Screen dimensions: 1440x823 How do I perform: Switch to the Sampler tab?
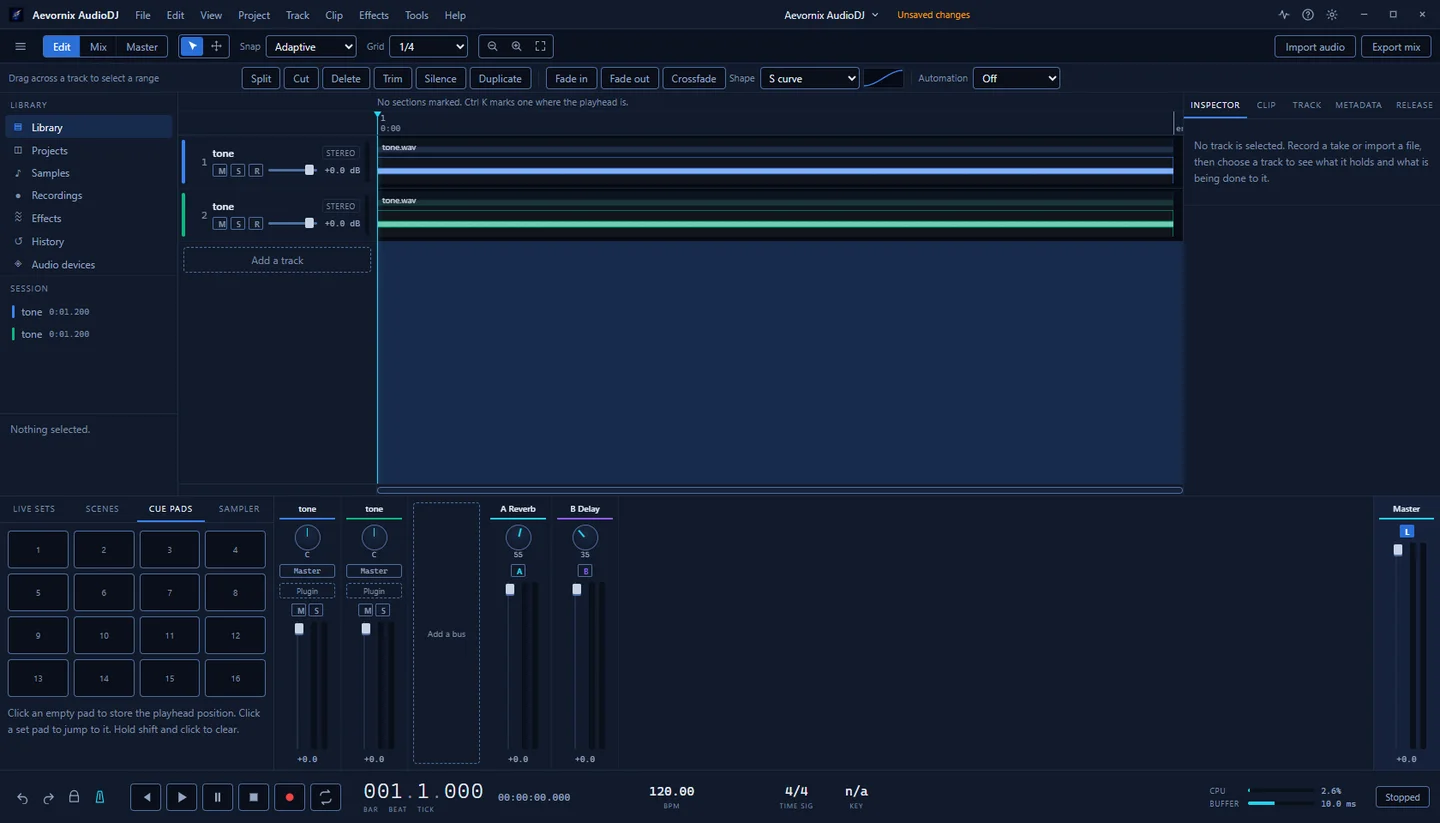click(x=239, y=509)
